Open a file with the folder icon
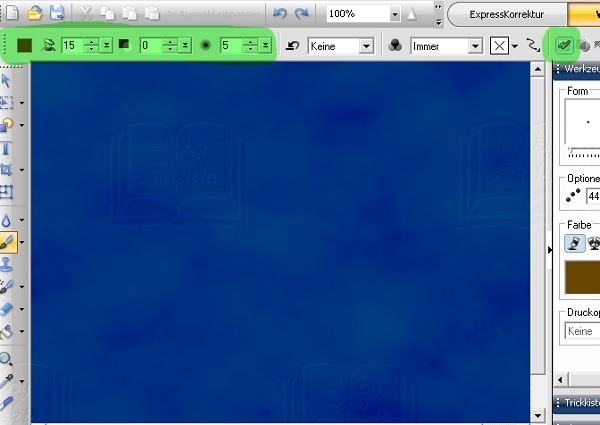 pyautogui.click(x=34, y=13)
